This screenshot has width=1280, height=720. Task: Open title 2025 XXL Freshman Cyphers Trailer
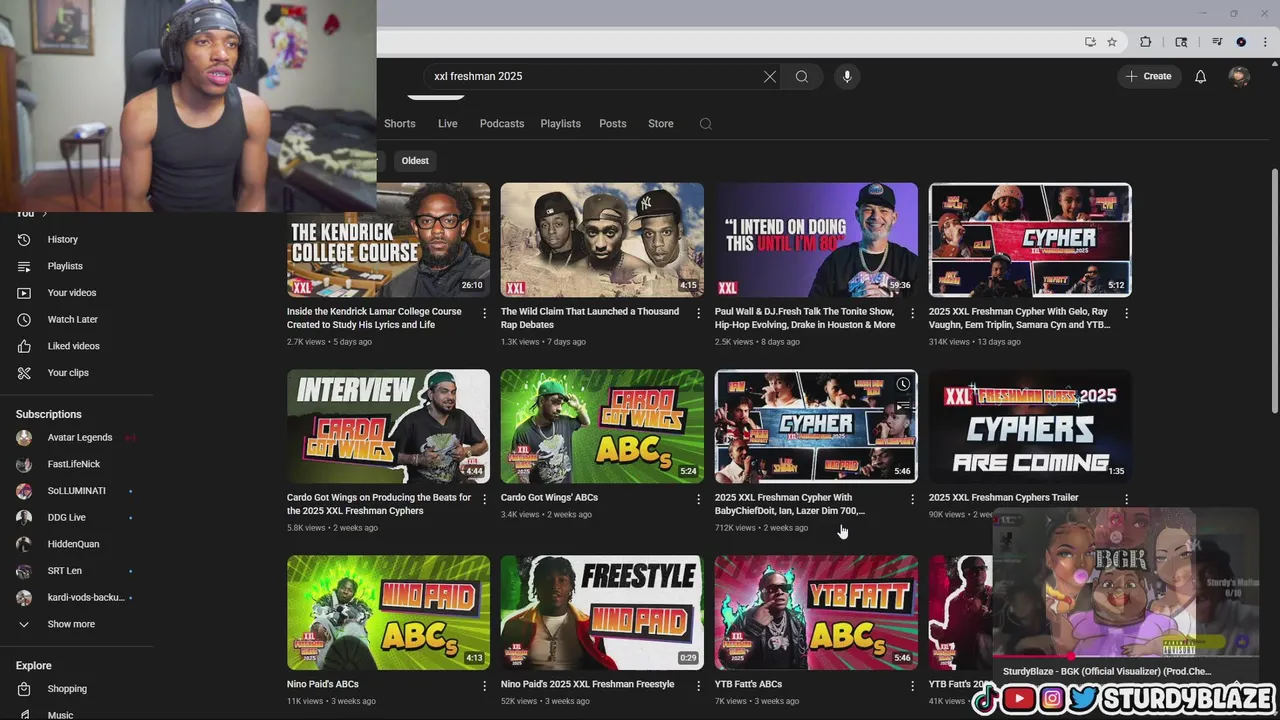pos(1003,497)
